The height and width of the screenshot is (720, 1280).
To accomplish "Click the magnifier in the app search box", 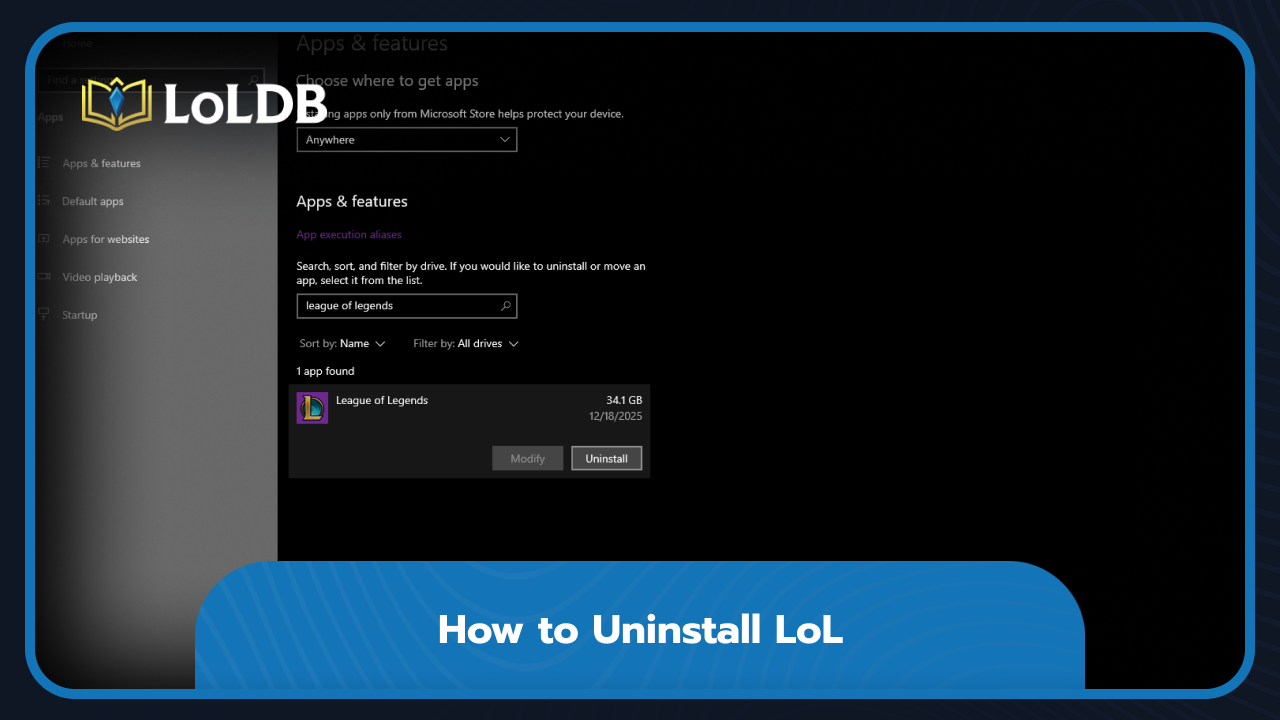I will (507, 305).
